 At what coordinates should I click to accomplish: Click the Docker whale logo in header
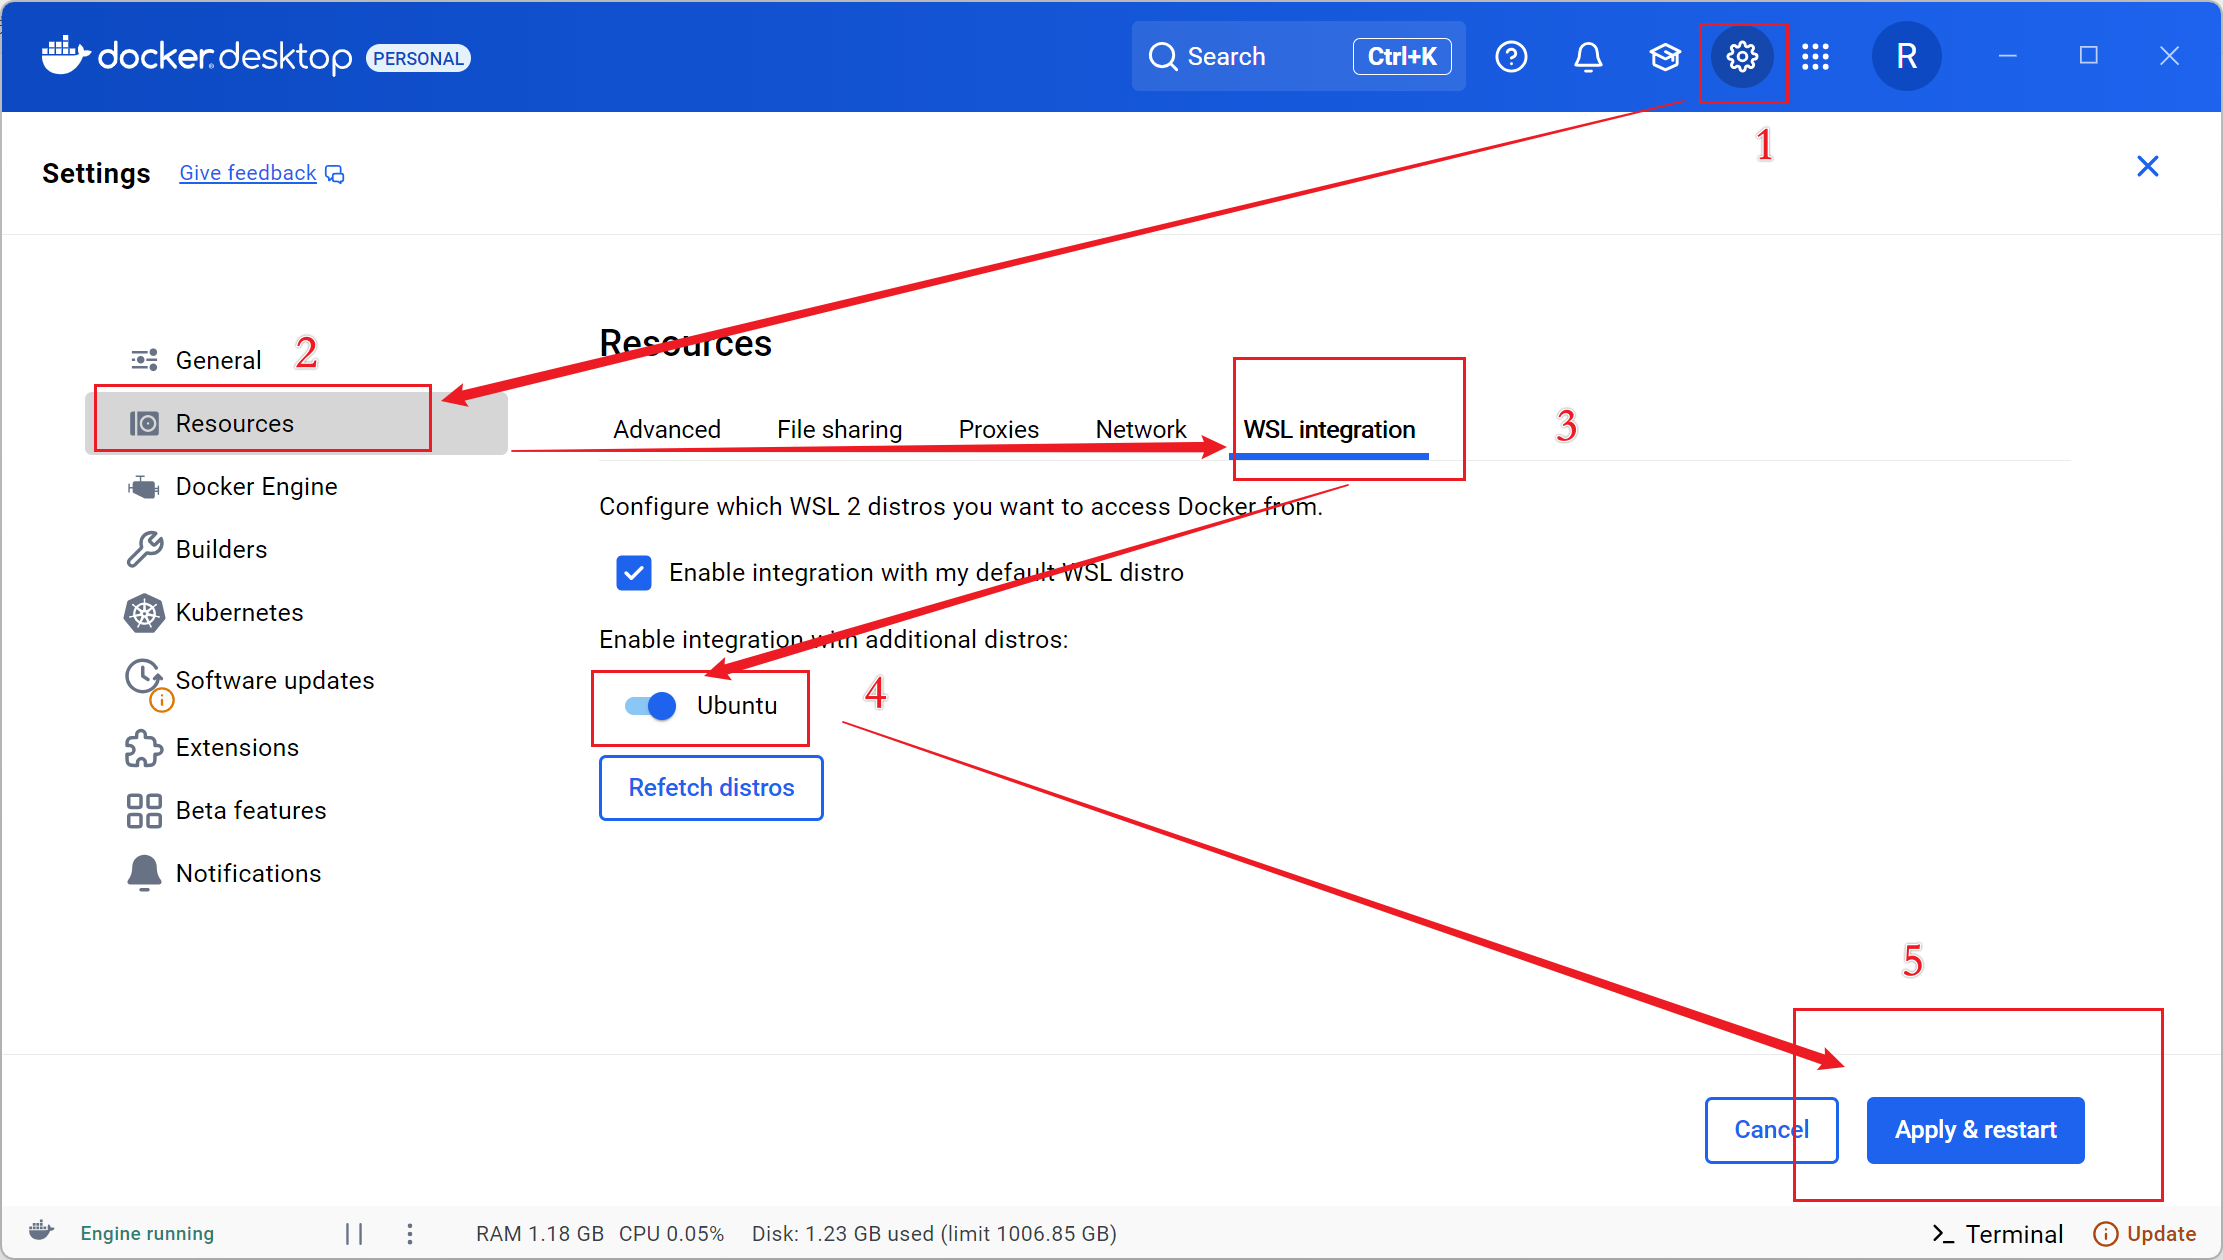(66, 56)
